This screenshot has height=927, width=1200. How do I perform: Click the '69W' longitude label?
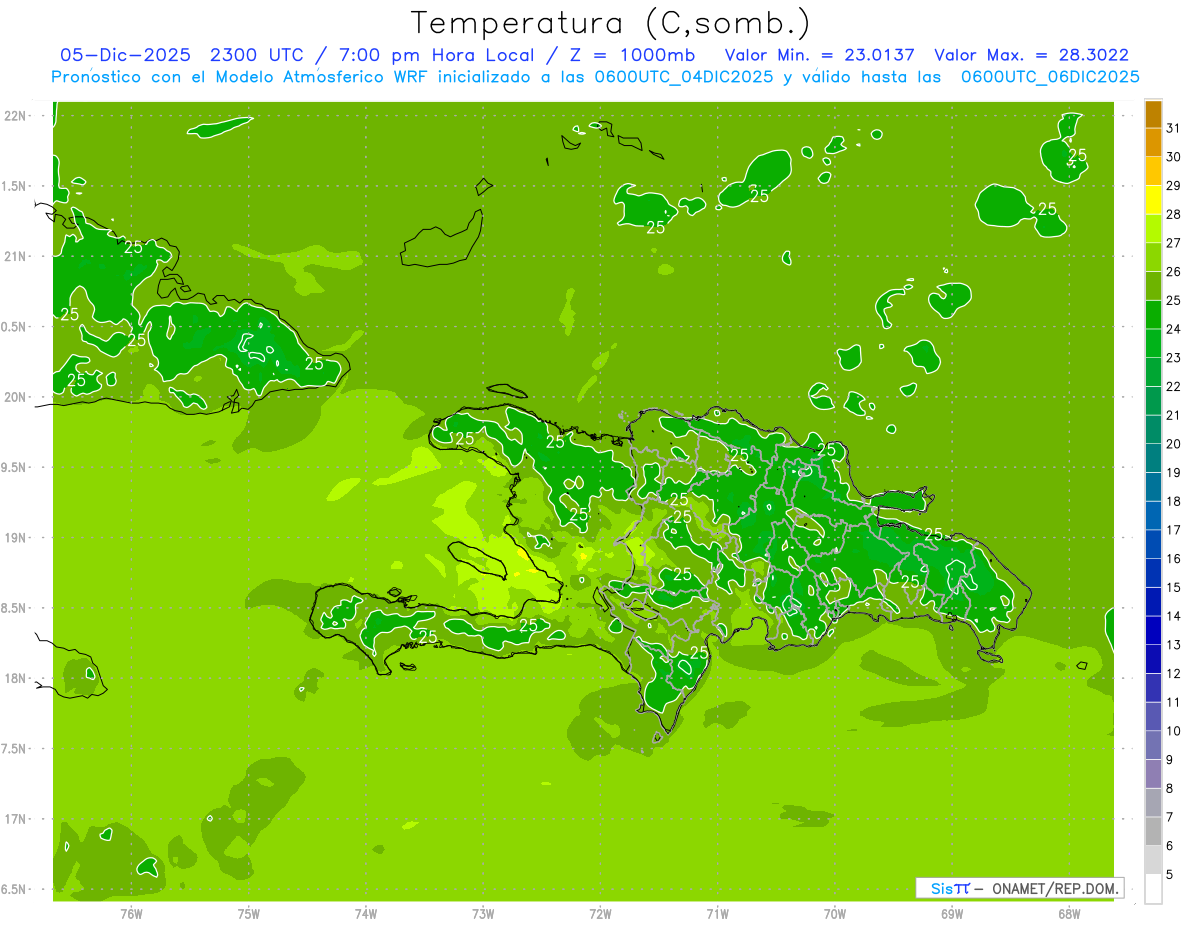(x=952, y=914)
